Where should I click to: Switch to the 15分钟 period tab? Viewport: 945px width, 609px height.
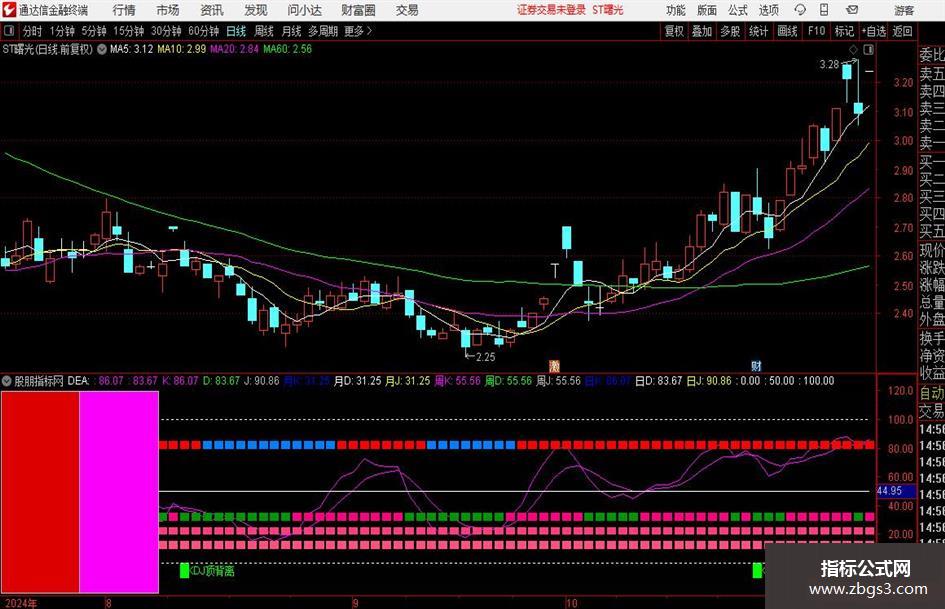point(128,31)
